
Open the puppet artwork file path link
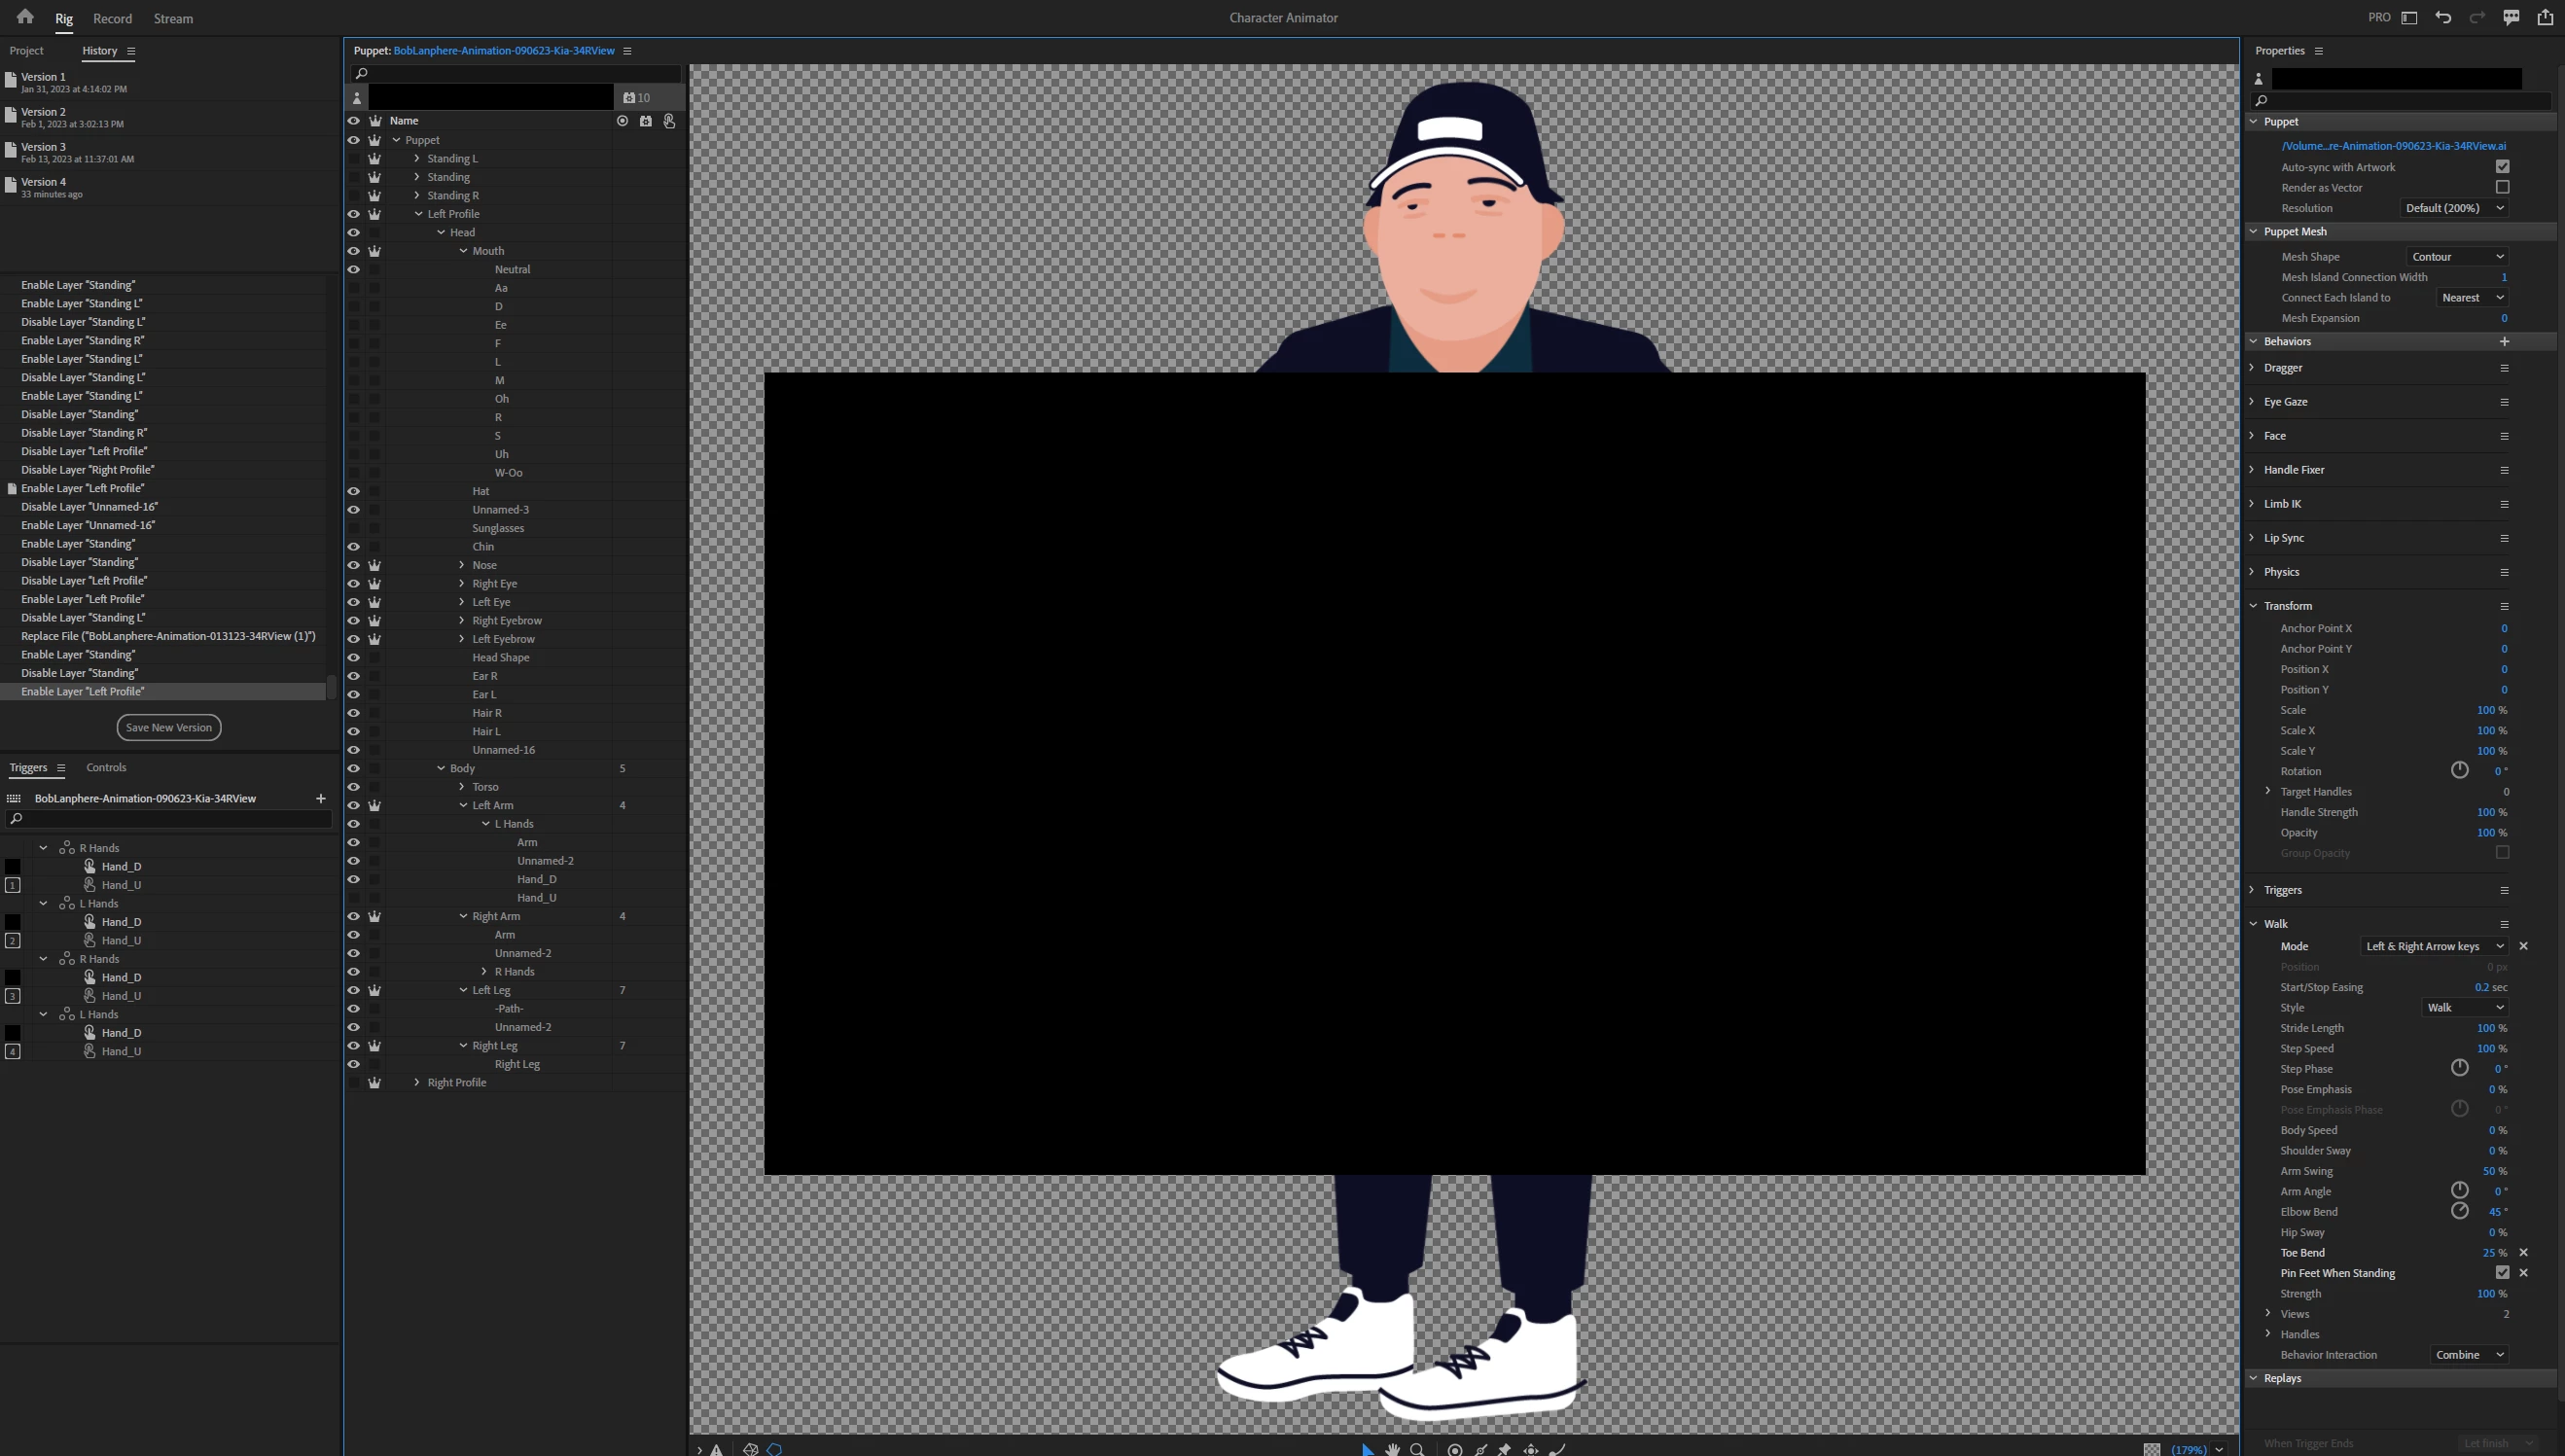2393,146
